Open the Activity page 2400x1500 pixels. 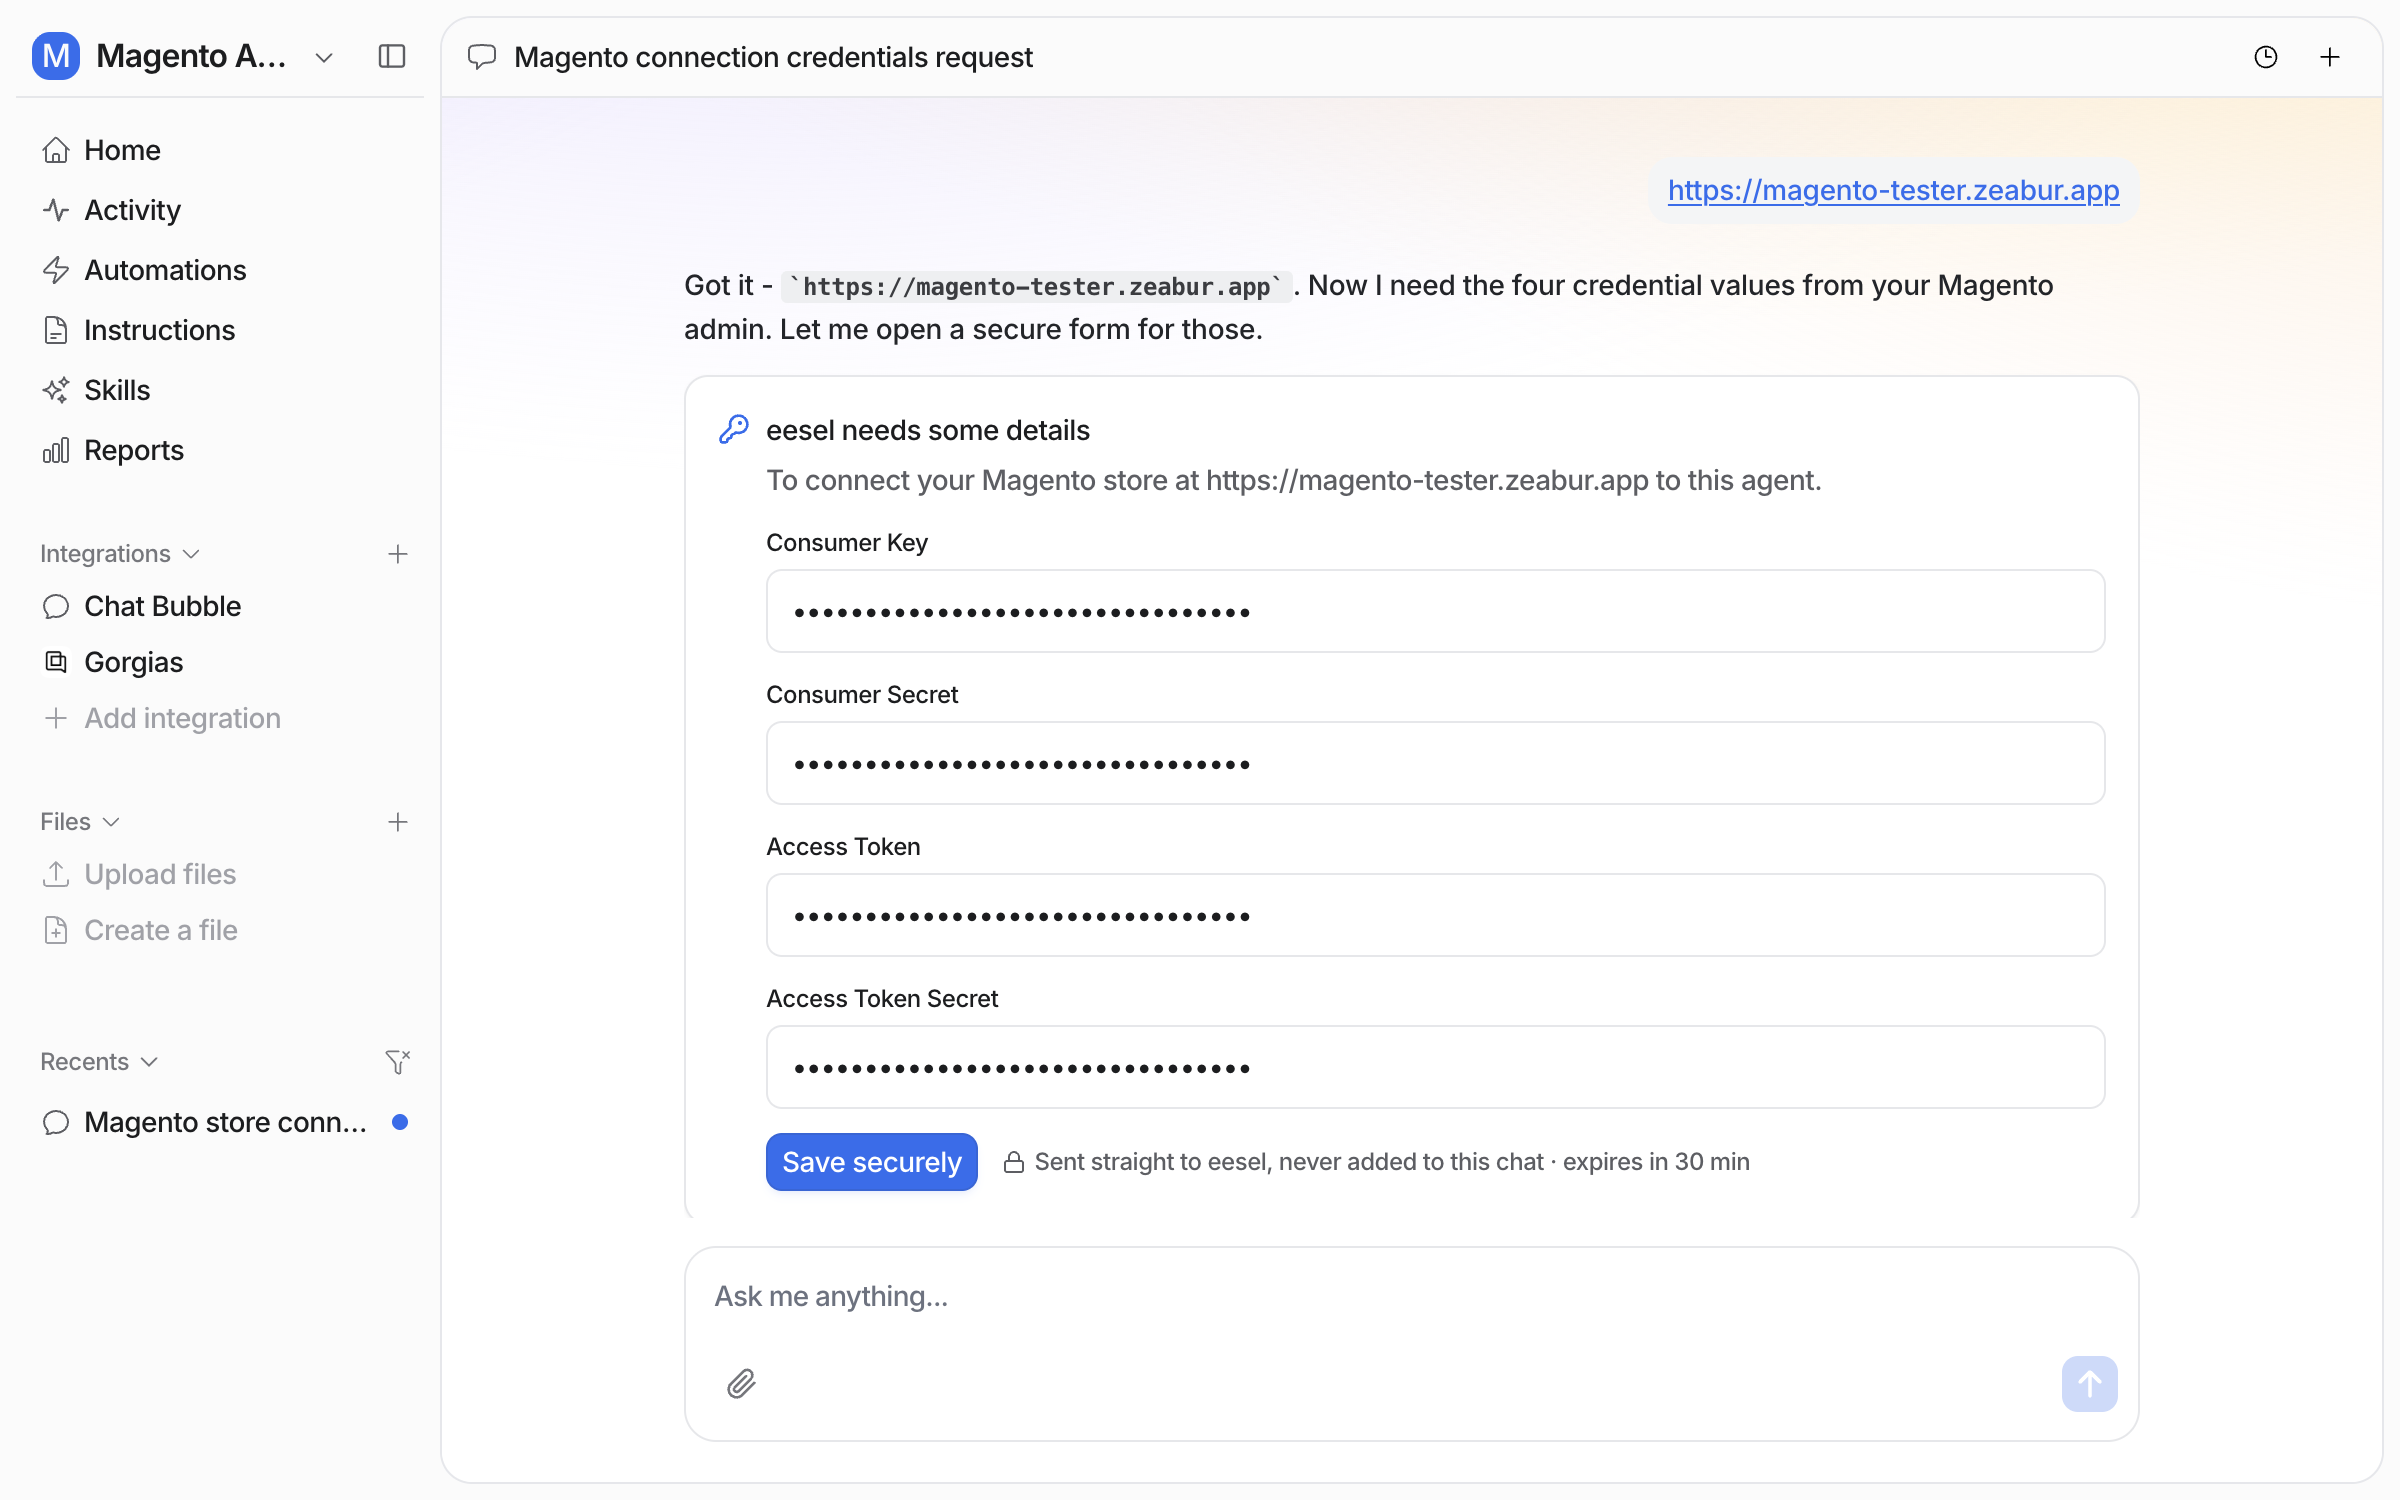[220, 210]
